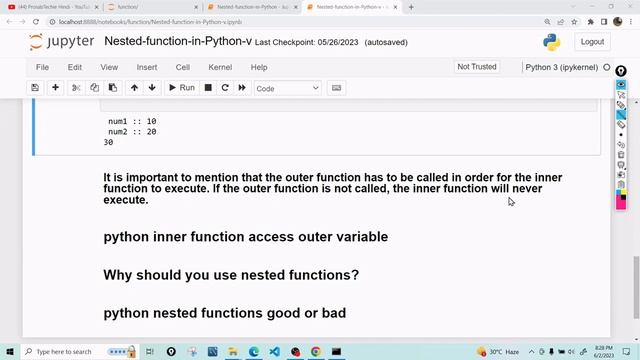Open the Cell menu
Image resolution: width=640 pixels, height=360 pixels.
point(182,67)
